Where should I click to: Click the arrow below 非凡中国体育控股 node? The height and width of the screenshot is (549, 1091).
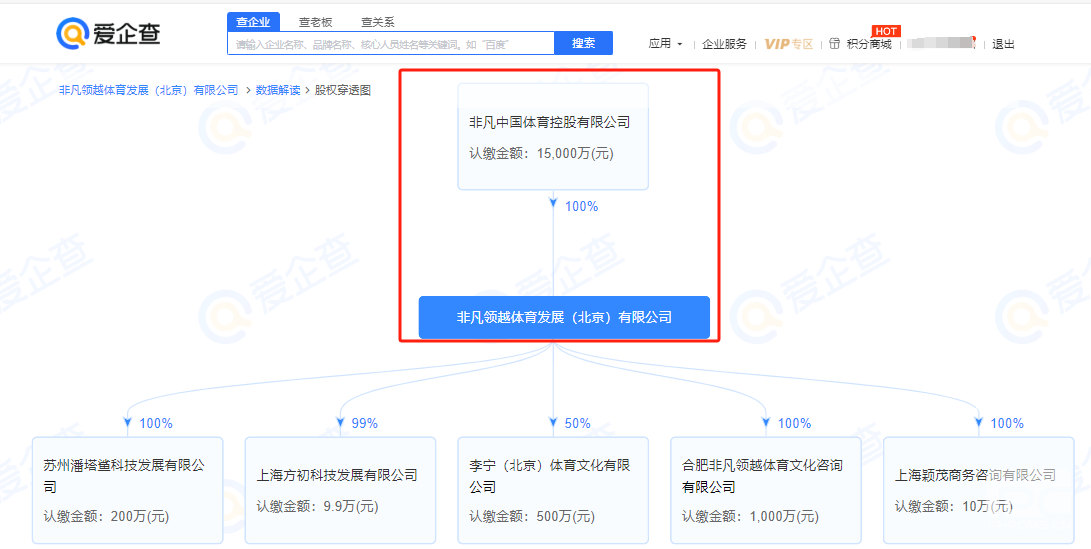click(x=553, y=205)
